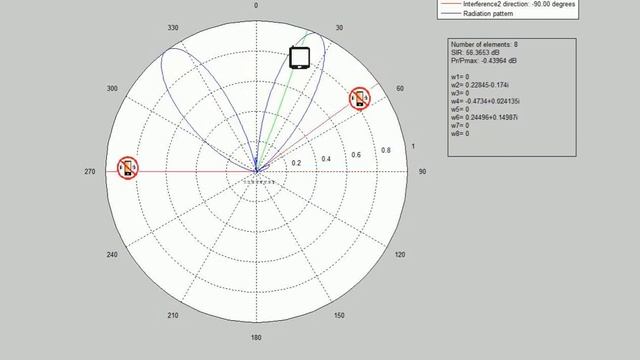Click the radial scale label 1
Image resolution: width=640 pixels, height=360 pixels.
pyautogui.click(x=413, y=146)
